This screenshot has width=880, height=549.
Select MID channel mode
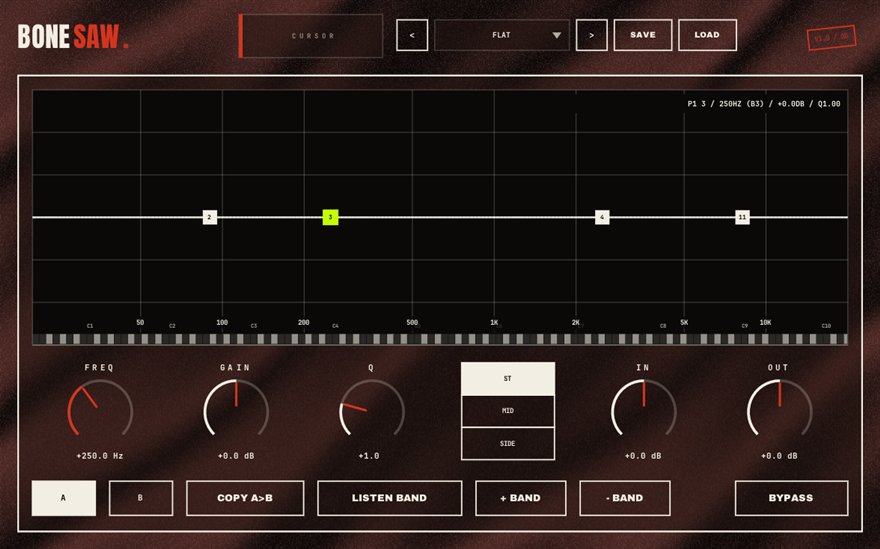click(x=508, y=411)
